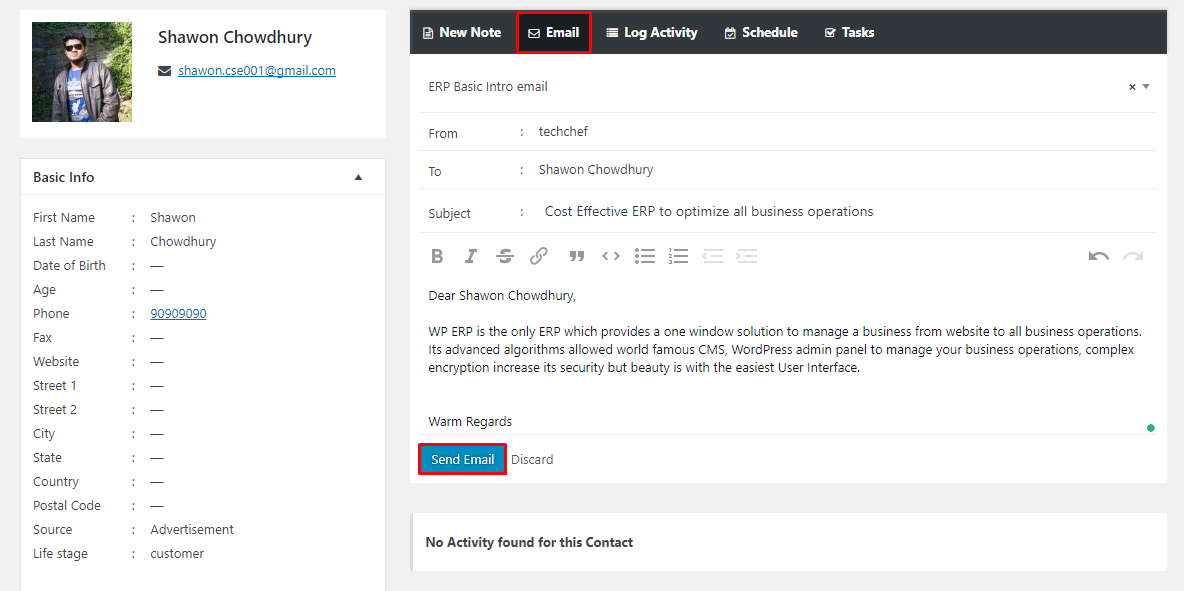Create a numbered list in email body
The width and height of the screenshot is (1184, 591).
678,256
